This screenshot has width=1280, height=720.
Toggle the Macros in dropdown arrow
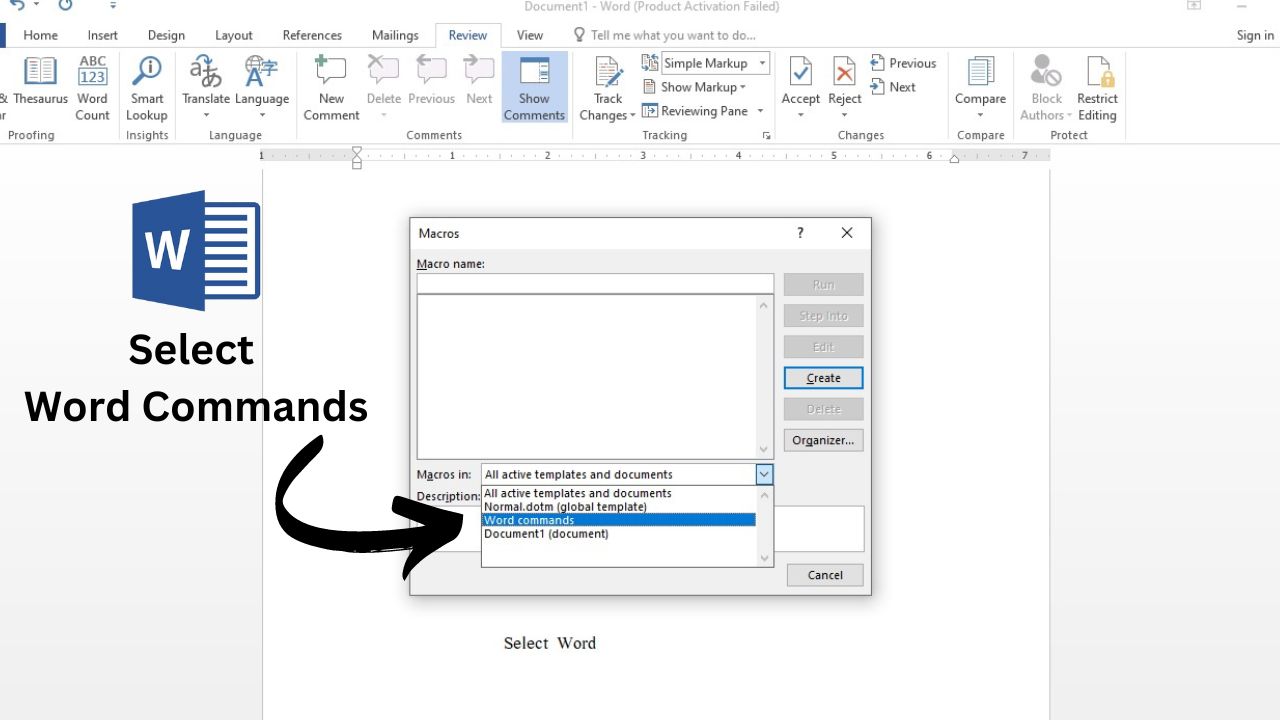[764, 475]
